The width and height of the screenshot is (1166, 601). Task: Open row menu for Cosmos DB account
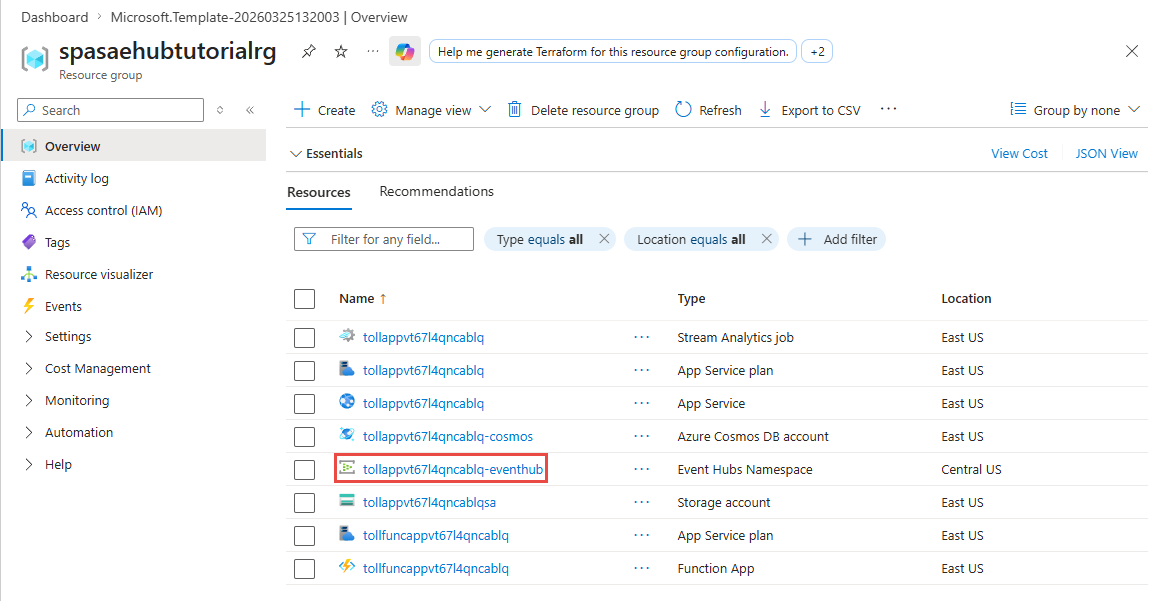[642, 437]
